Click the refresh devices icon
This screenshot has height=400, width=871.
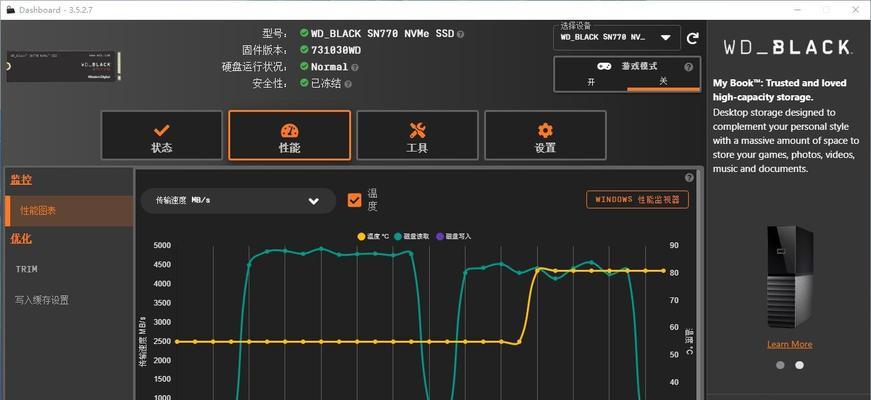tap(692, 38)
